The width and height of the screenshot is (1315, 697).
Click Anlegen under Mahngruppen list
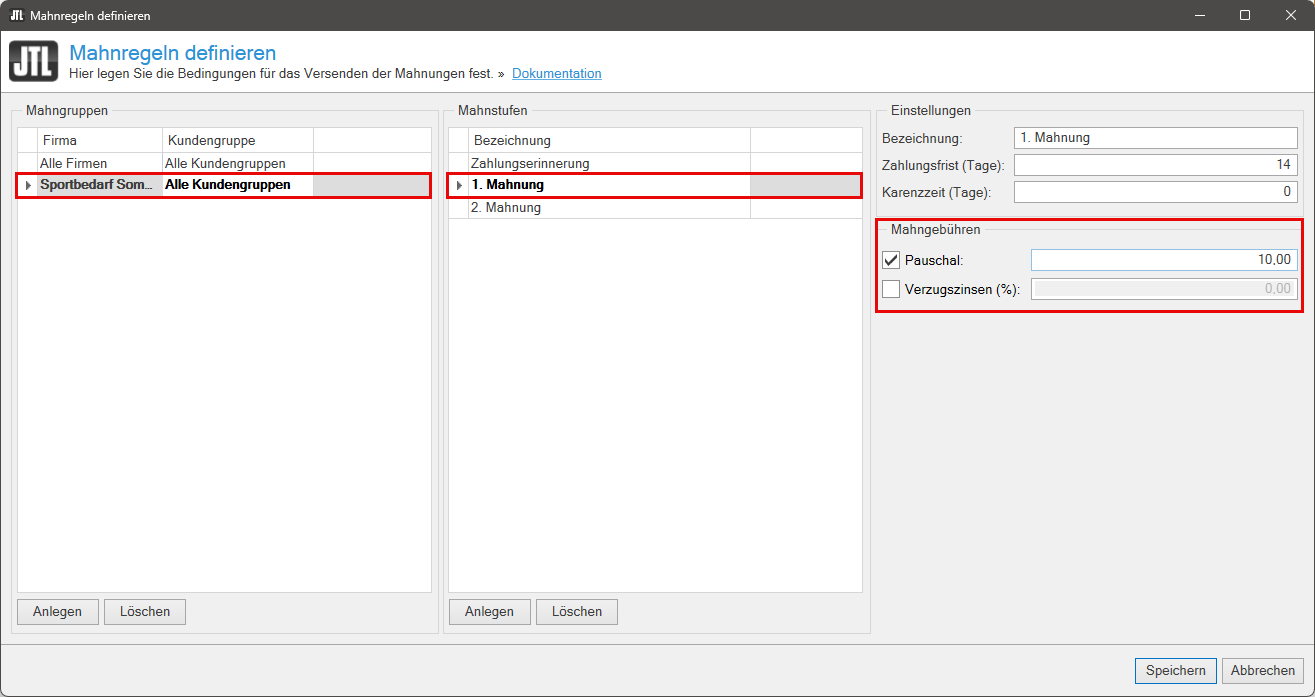pyautogui.click(x=57, y=612)
